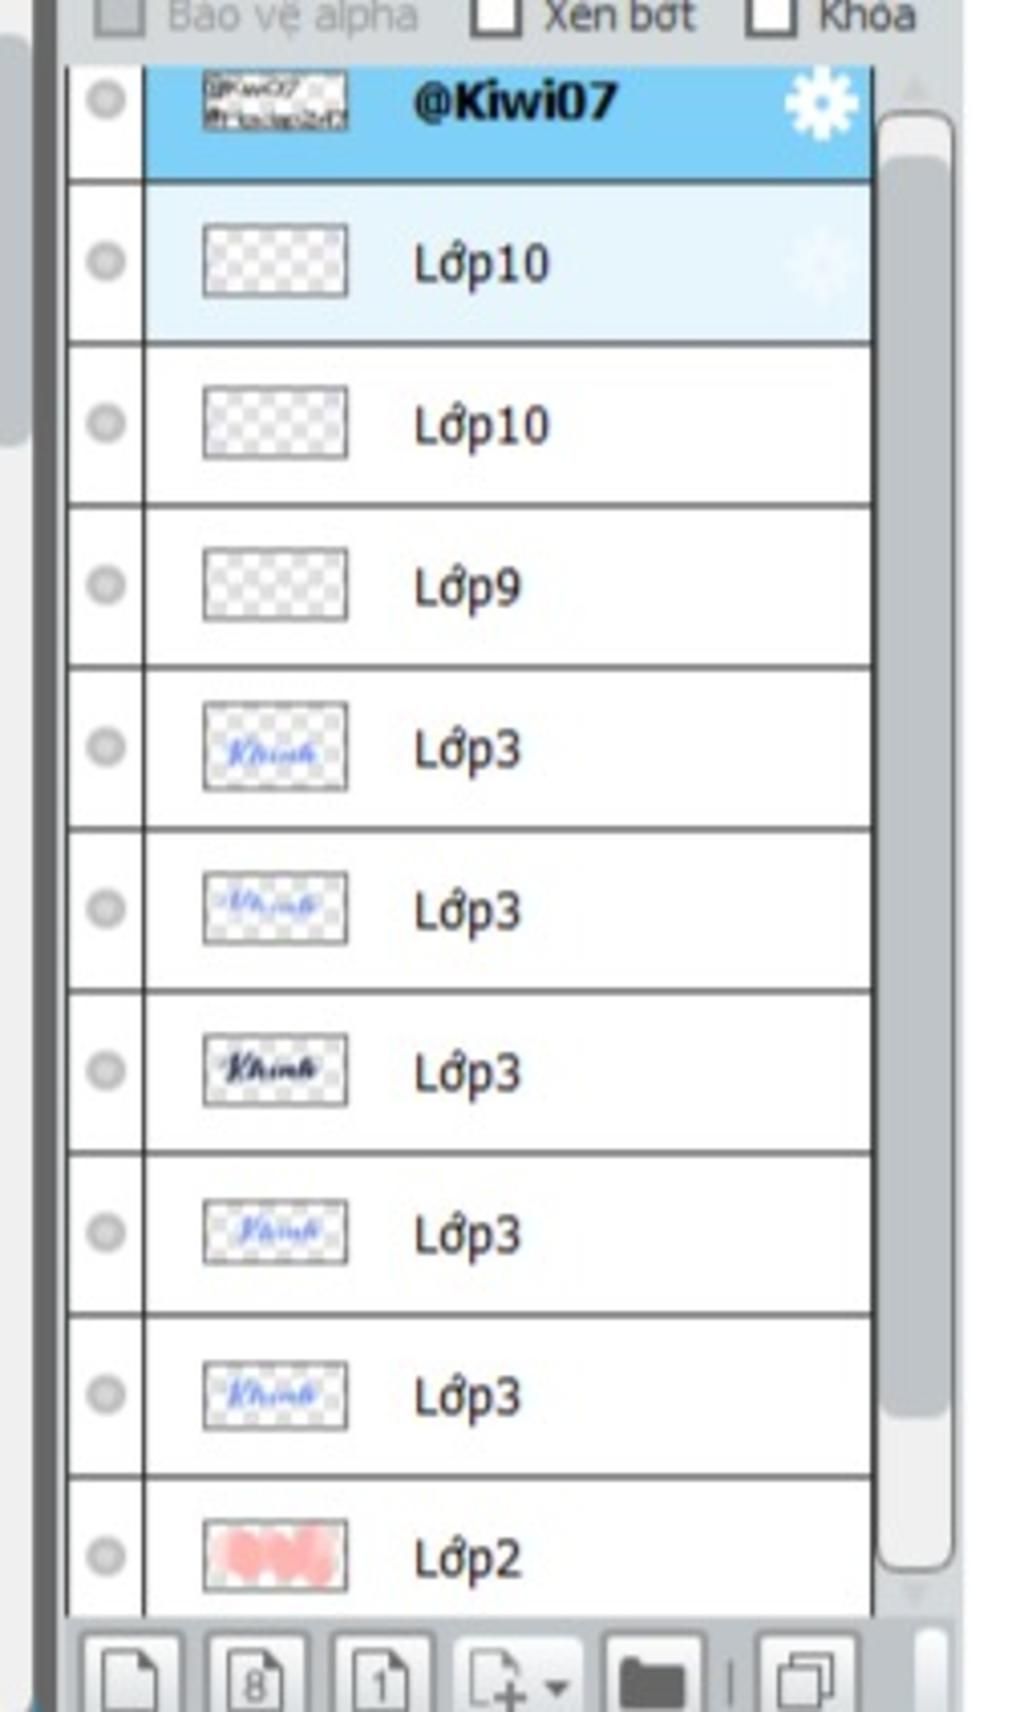Select the Lớp2 layer name

(x=467, y=1558)
